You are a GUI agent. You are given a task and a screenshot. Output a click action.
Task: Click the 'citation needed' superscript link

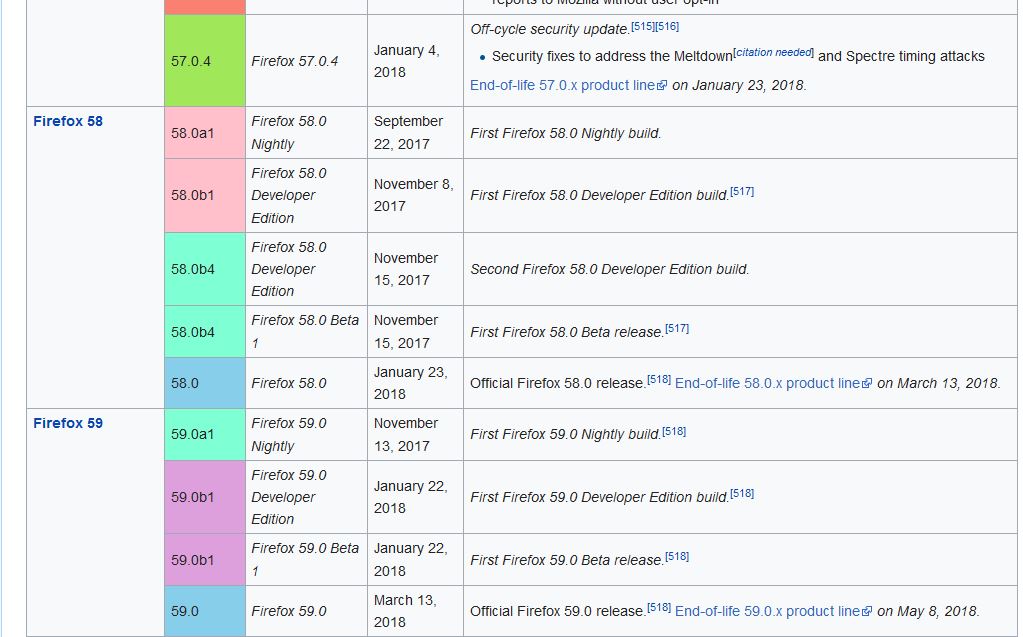point(774,53)
